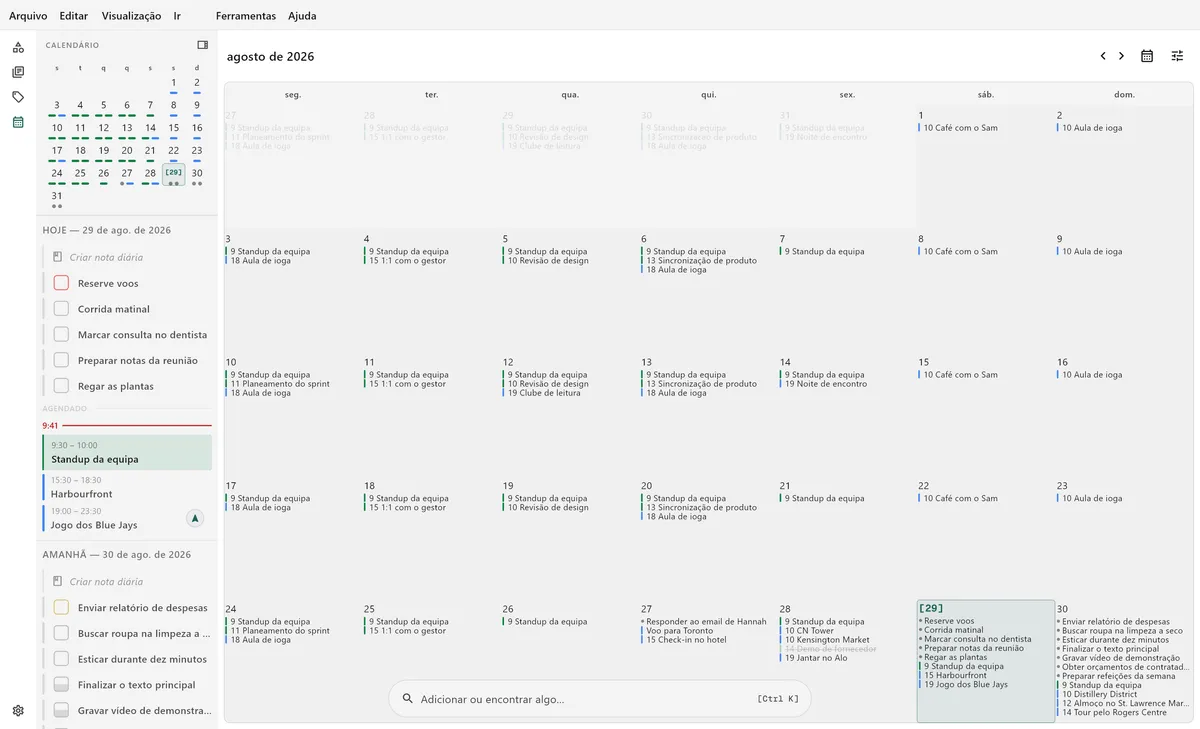
Task: Open the Visualização menu
Action: click(131, 16)
